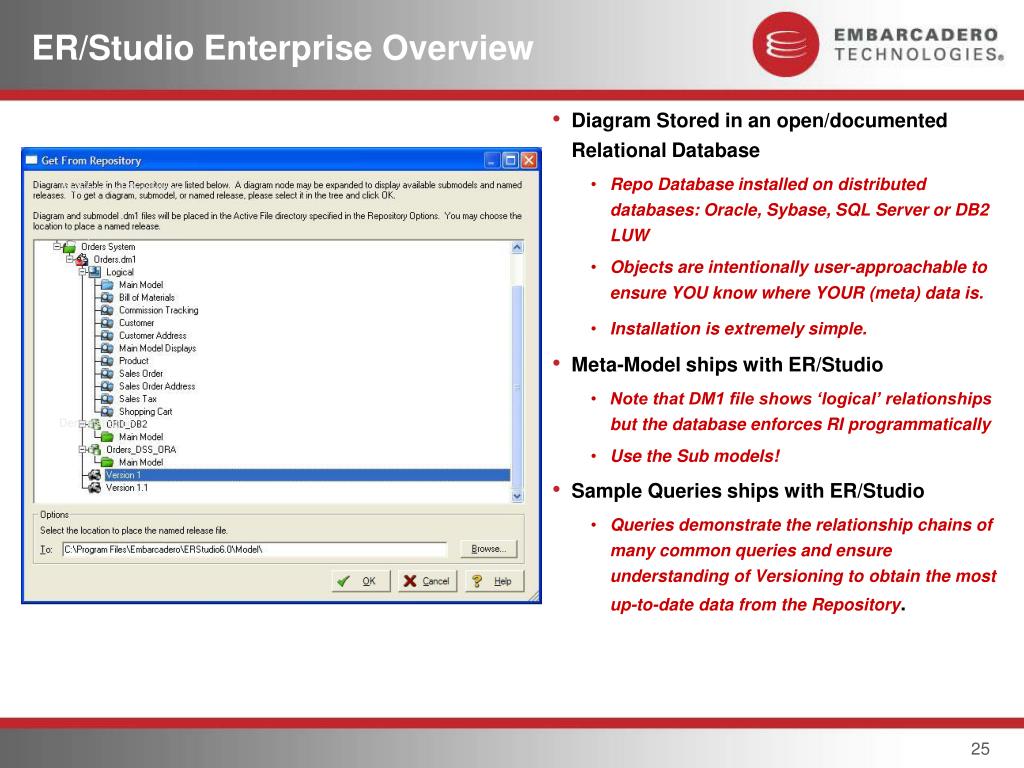Click the Shopping Cart submodel icon
The image size is (1024, 768).
pyautogui.click(x=107, y=411)
